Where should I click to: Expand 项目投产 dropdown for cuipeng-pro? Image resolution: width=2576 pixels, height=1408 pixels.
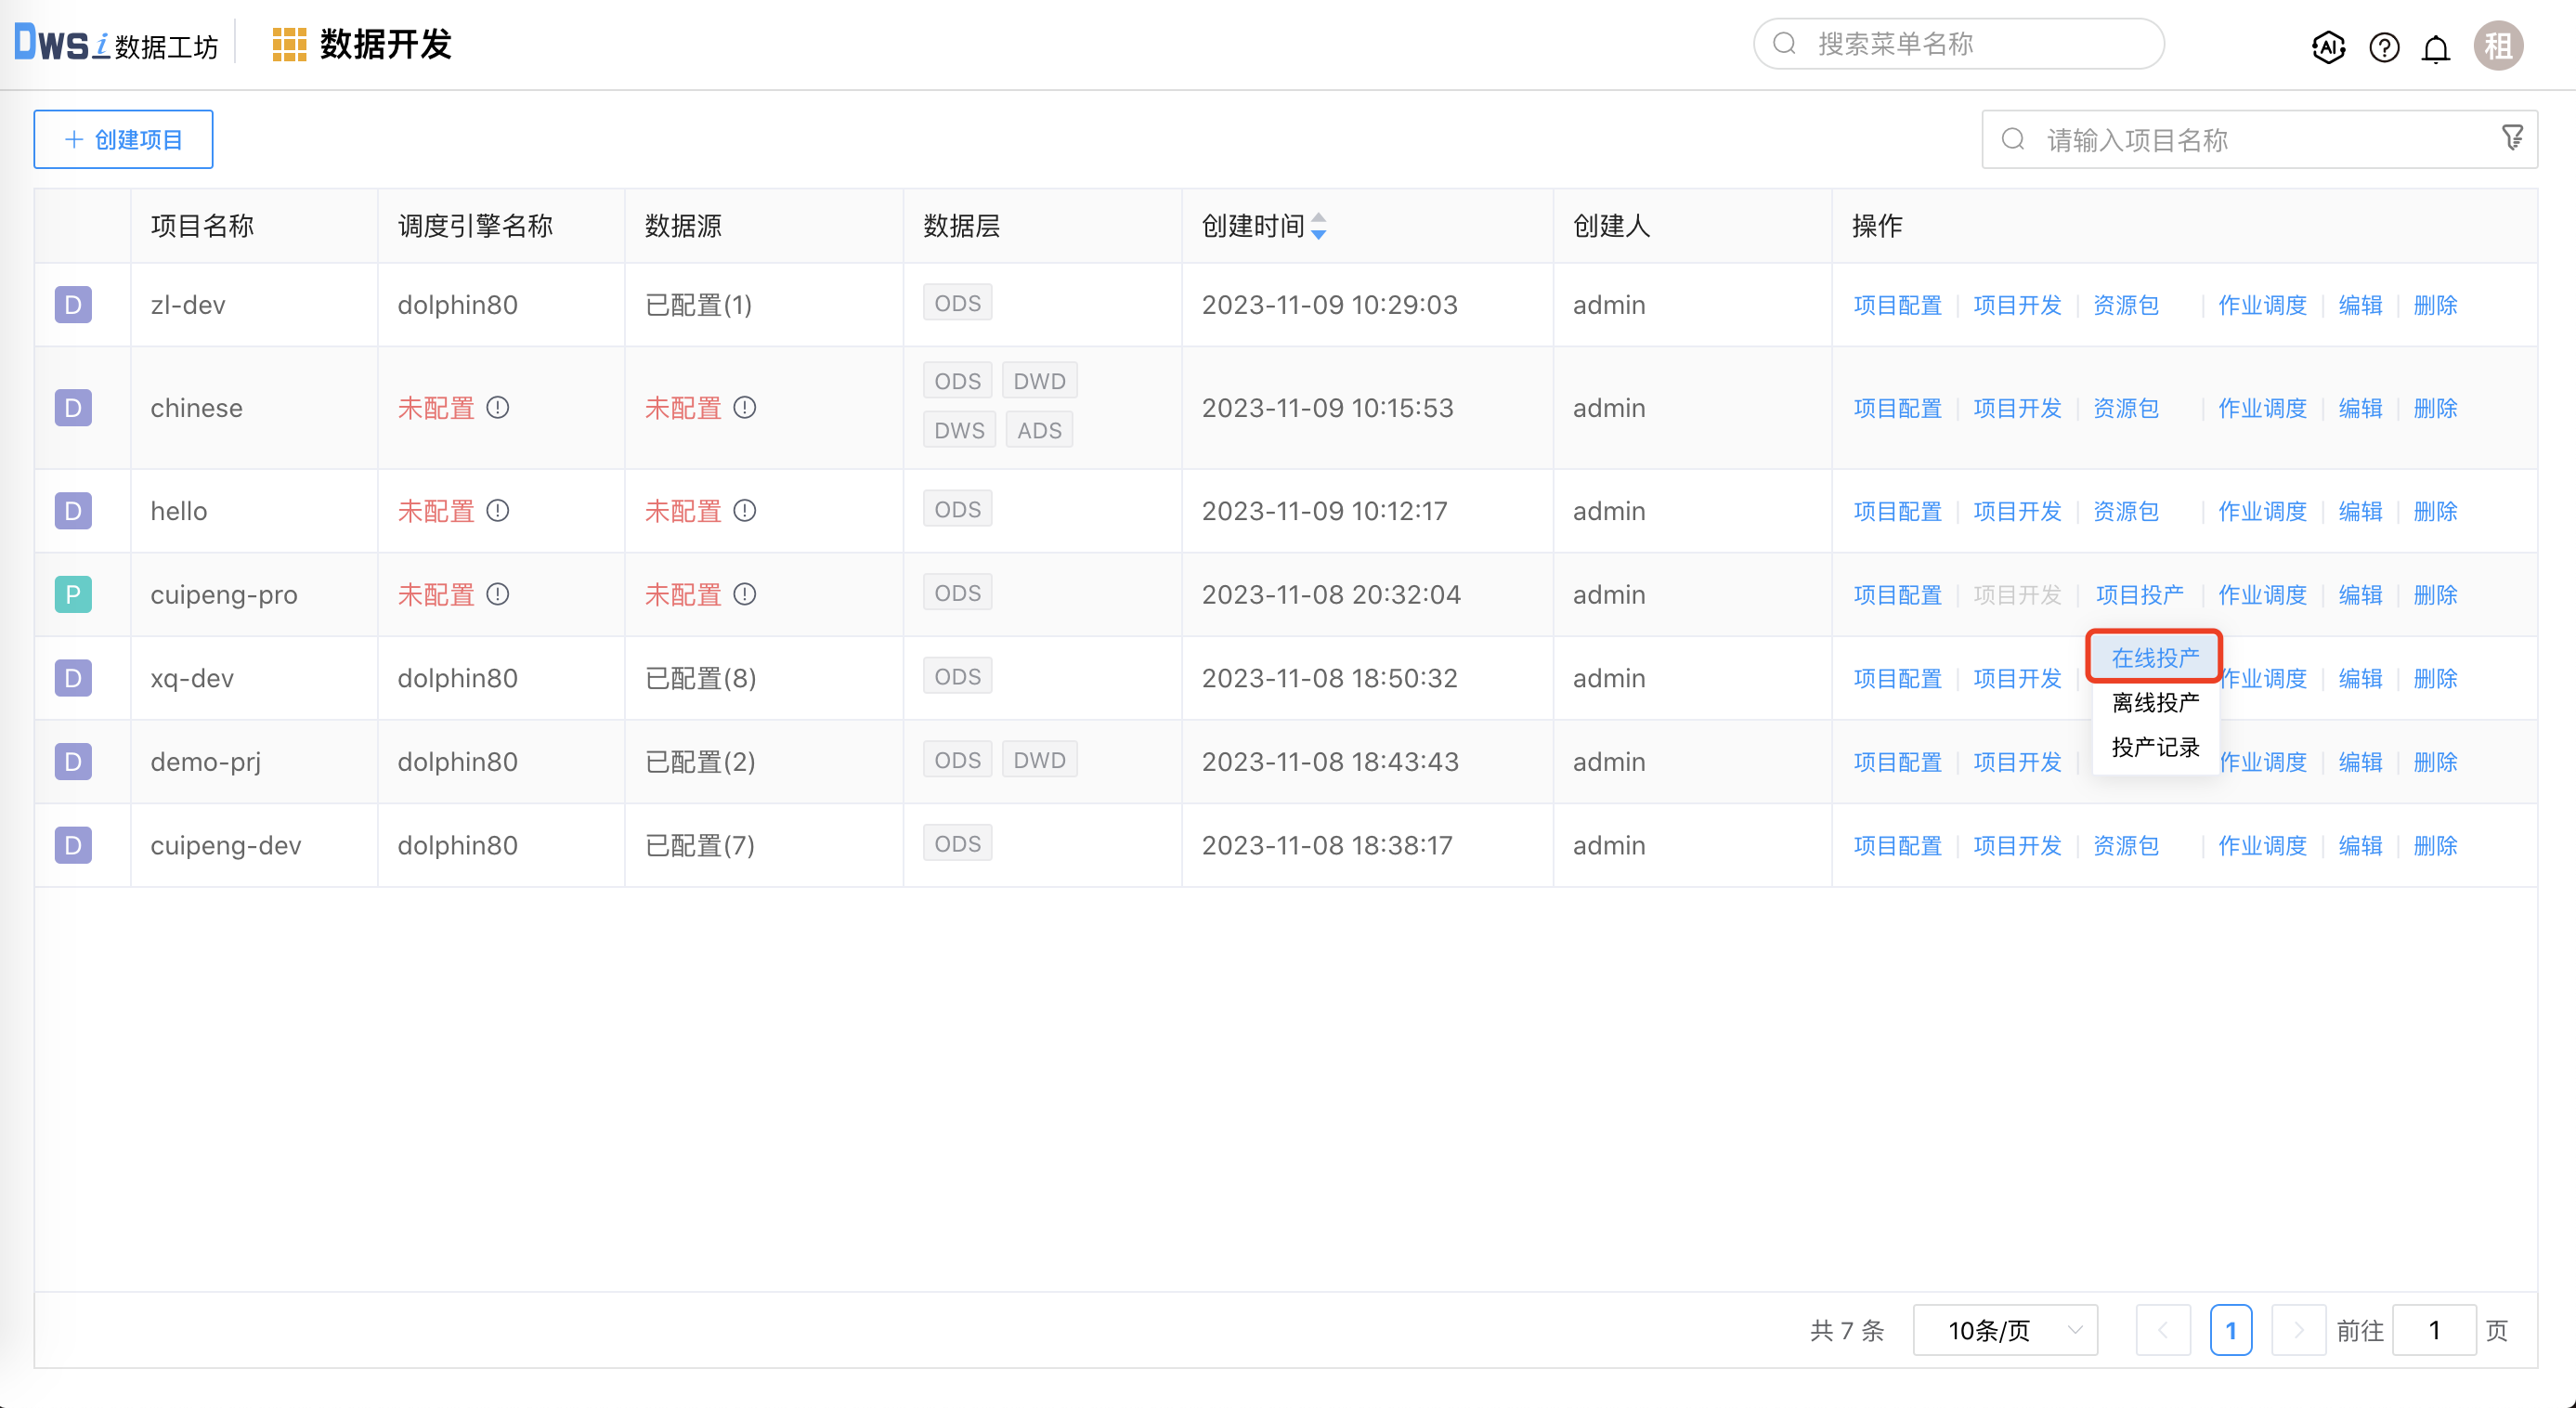tap(2139, 595)
